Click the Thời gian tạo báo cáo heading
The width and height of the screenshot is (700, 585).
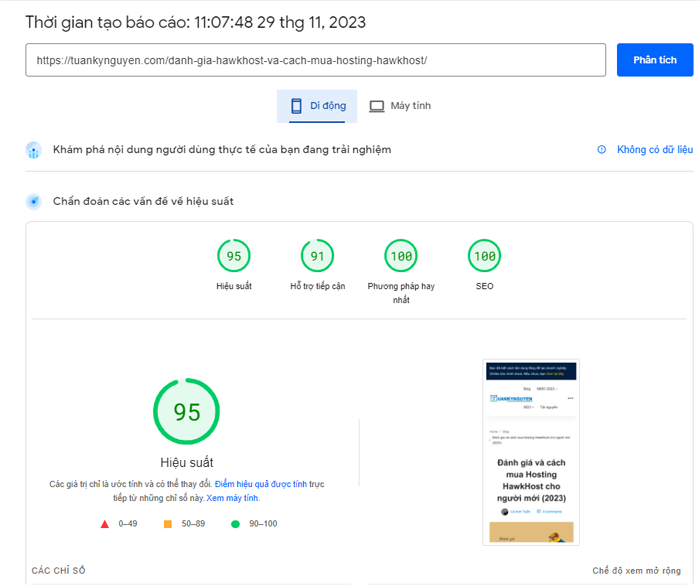196,22
